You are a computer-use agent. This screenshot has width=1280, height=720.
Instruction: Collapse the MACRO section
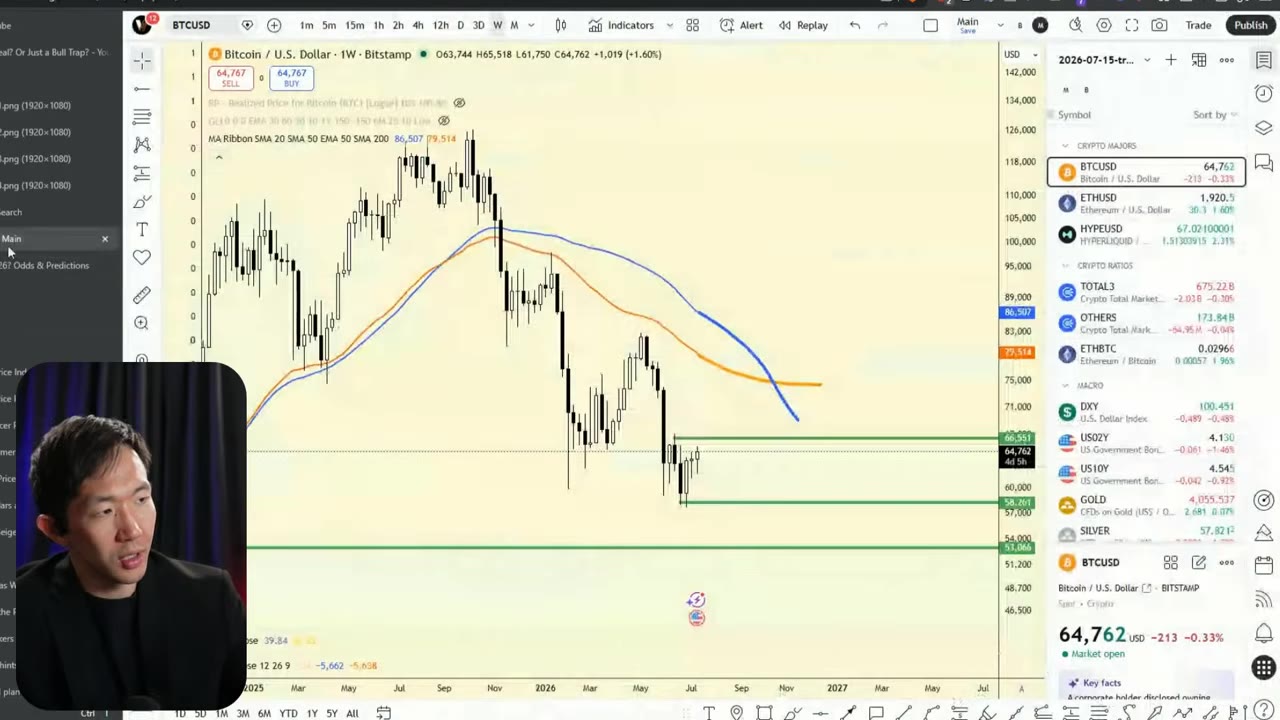pos(1066,386)
